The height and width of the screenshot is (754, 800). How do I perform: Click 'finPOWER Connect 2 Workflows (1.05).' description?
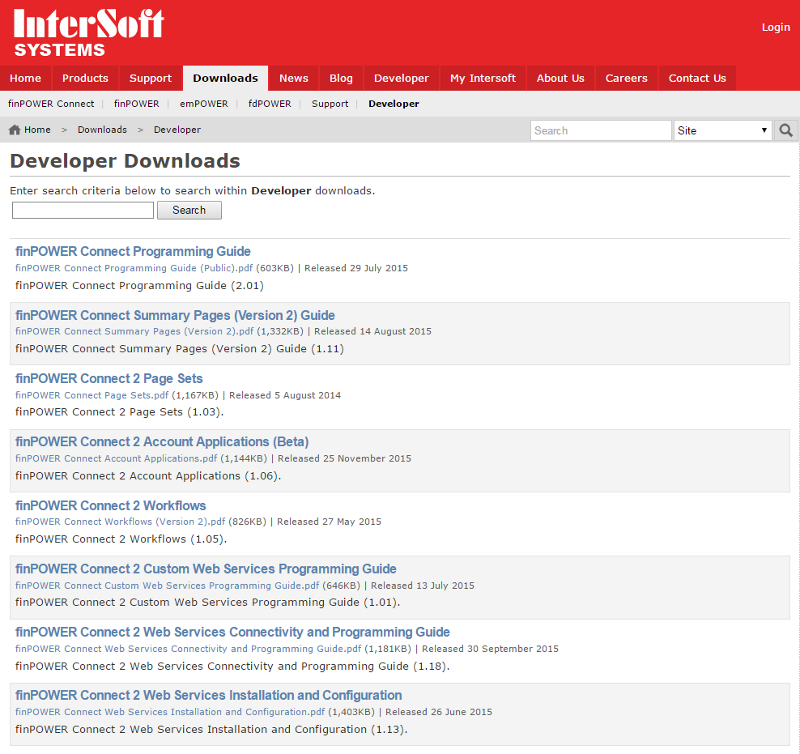pos(121,539)
